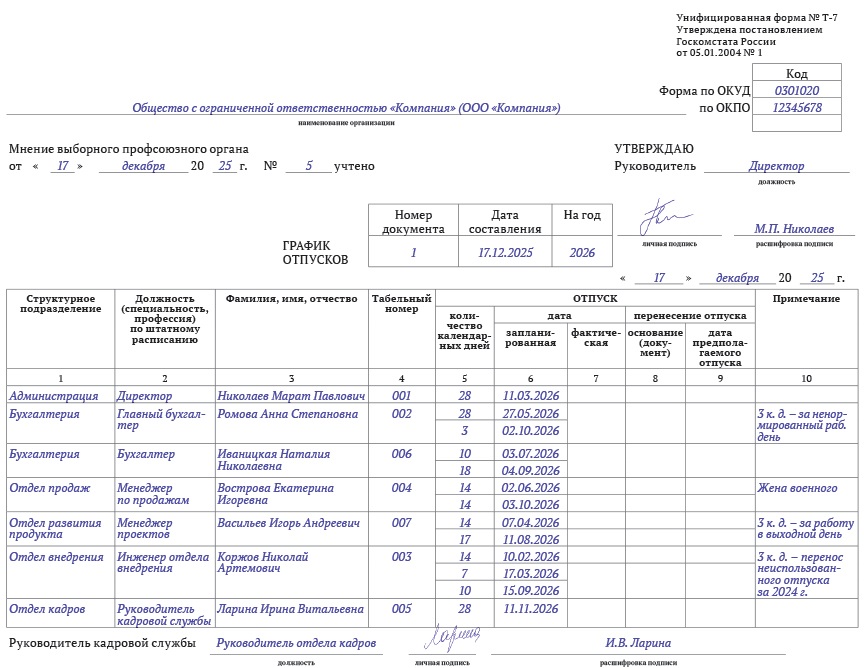The height and width of the screenshot is (668, 864).
Task: Select the date of compilation 17.12.2025
Action: pyautogui.click(x=505, y=253)
